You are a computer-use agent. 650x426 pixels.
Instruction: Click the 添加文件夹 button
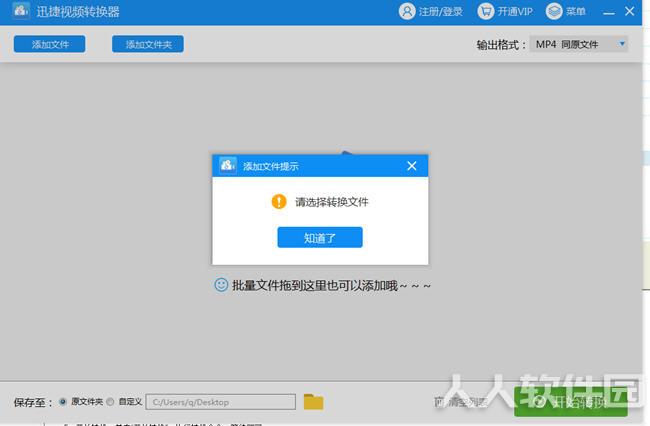click(x=148, y=44)
